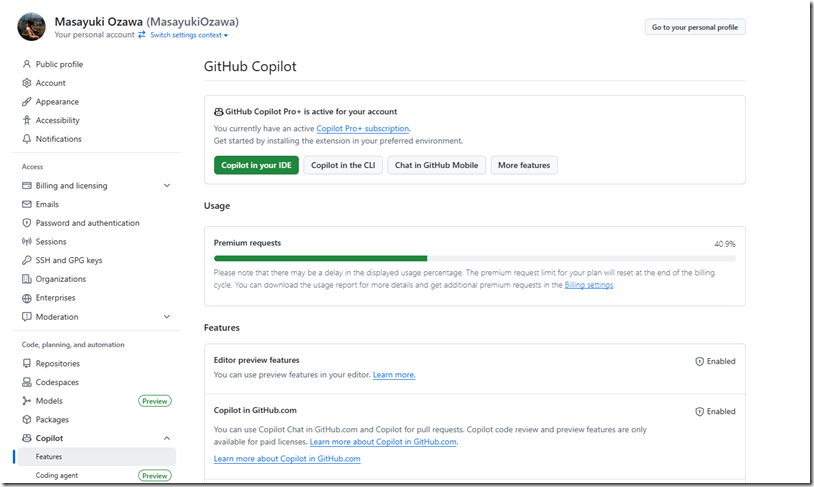Viewport: 814px width, 487px height.
Task: Click the Account gear icon
Action: tap(26, 83)
